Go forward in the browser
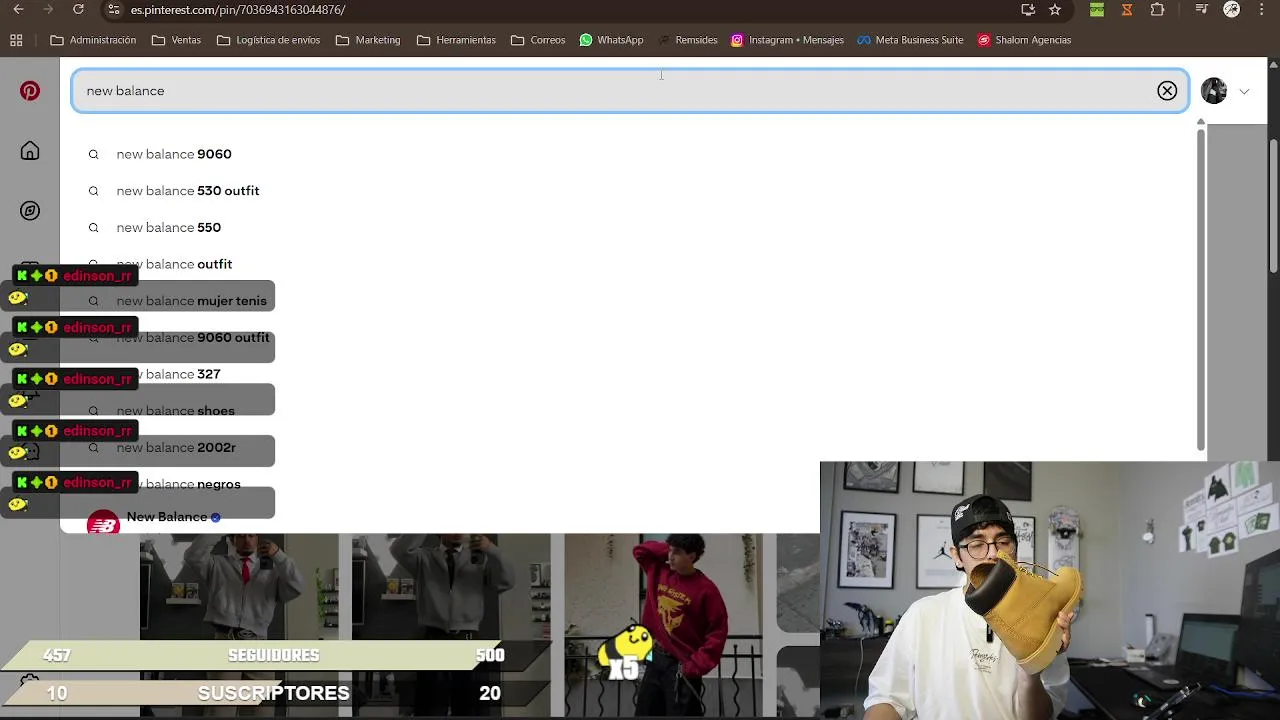 coord(48,9)
